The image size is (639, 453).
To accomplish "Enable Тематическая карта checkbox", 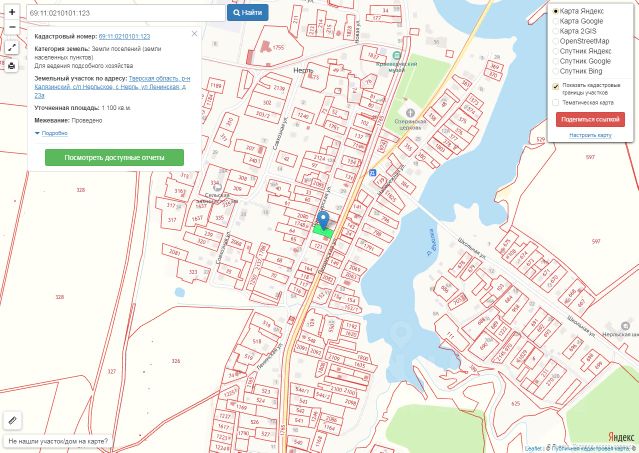I will [555, 103].
